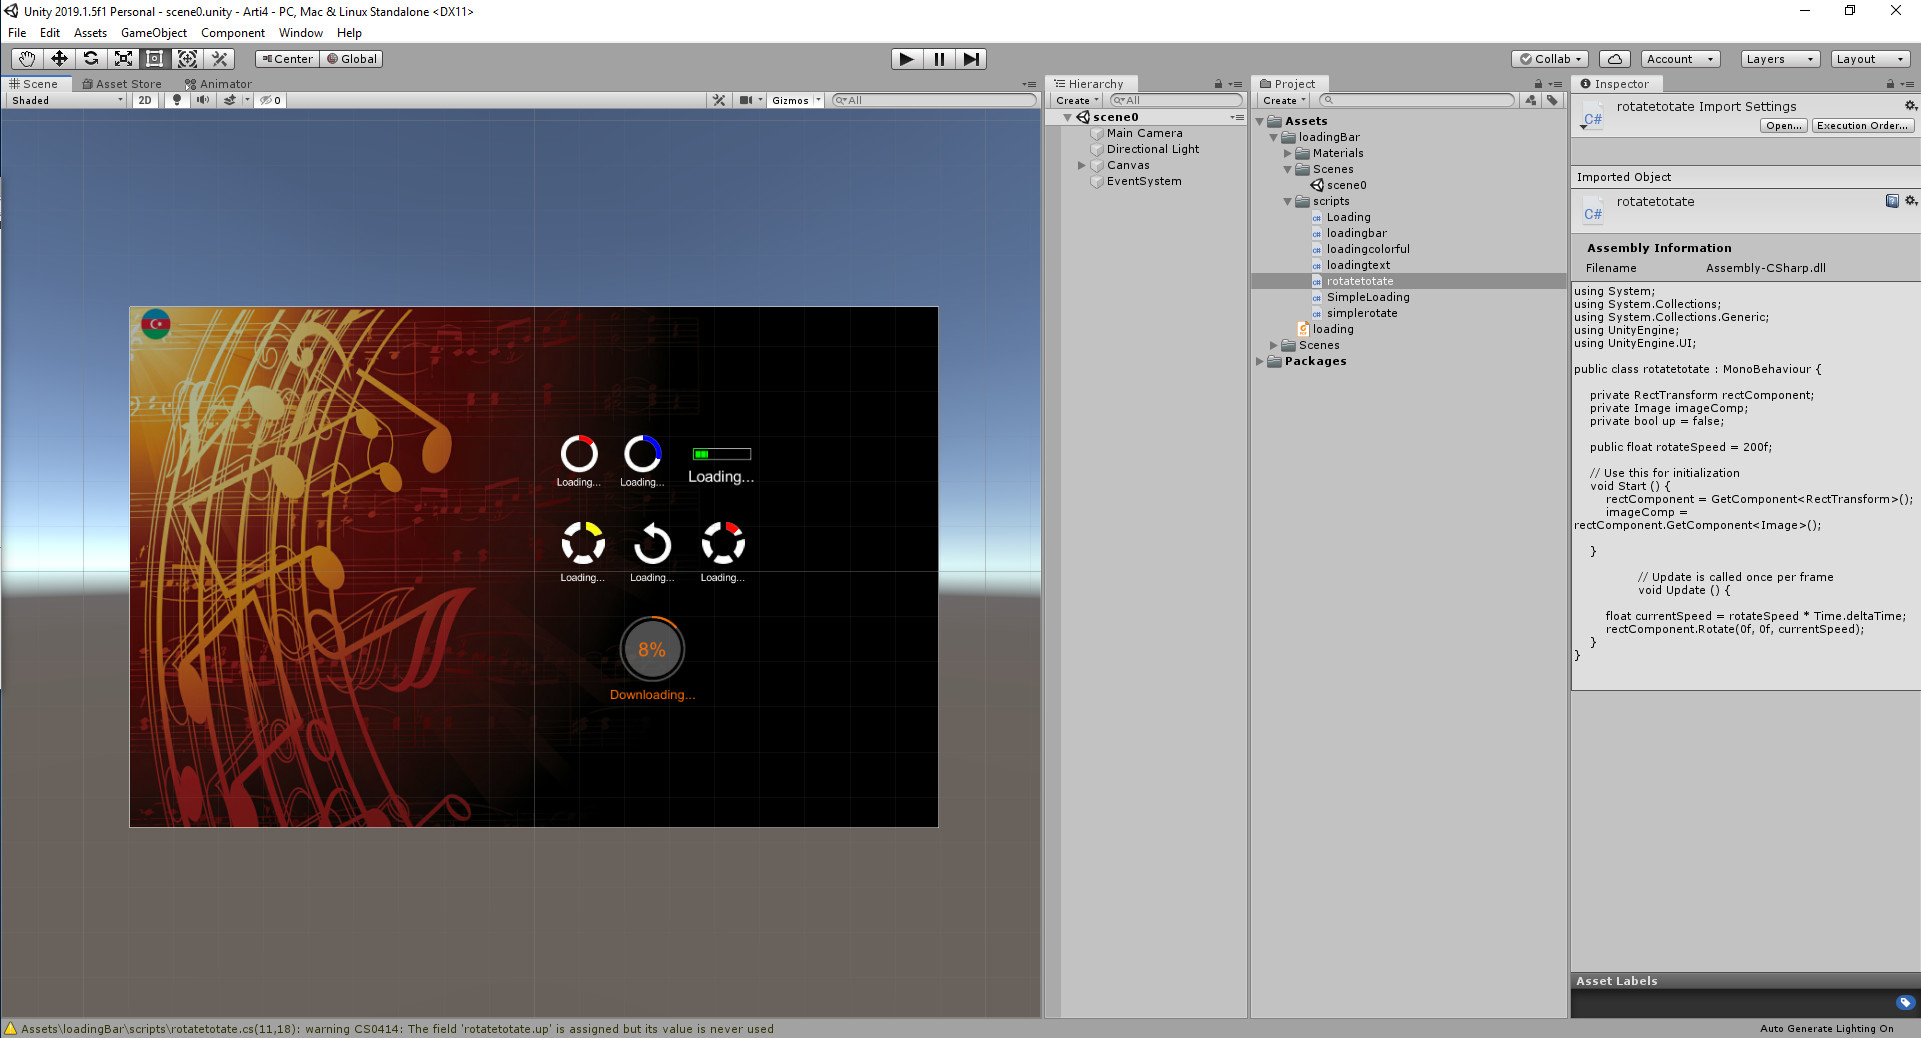The height and width of the screenshot is (1038, 1921).
Task: Open the cloud services icon
Action: 1614,59
